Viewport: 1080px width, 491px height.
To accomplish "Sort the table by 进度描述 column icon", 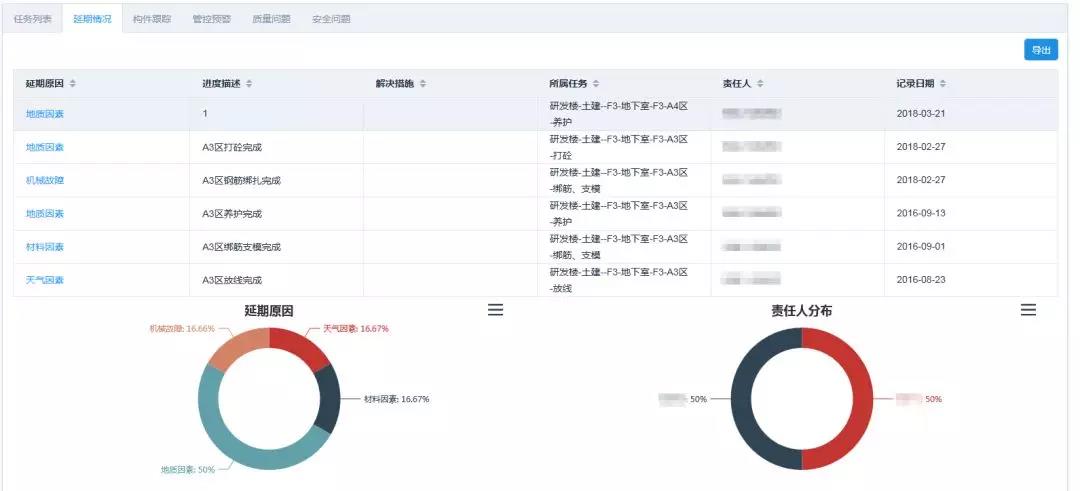I will 249,83.
